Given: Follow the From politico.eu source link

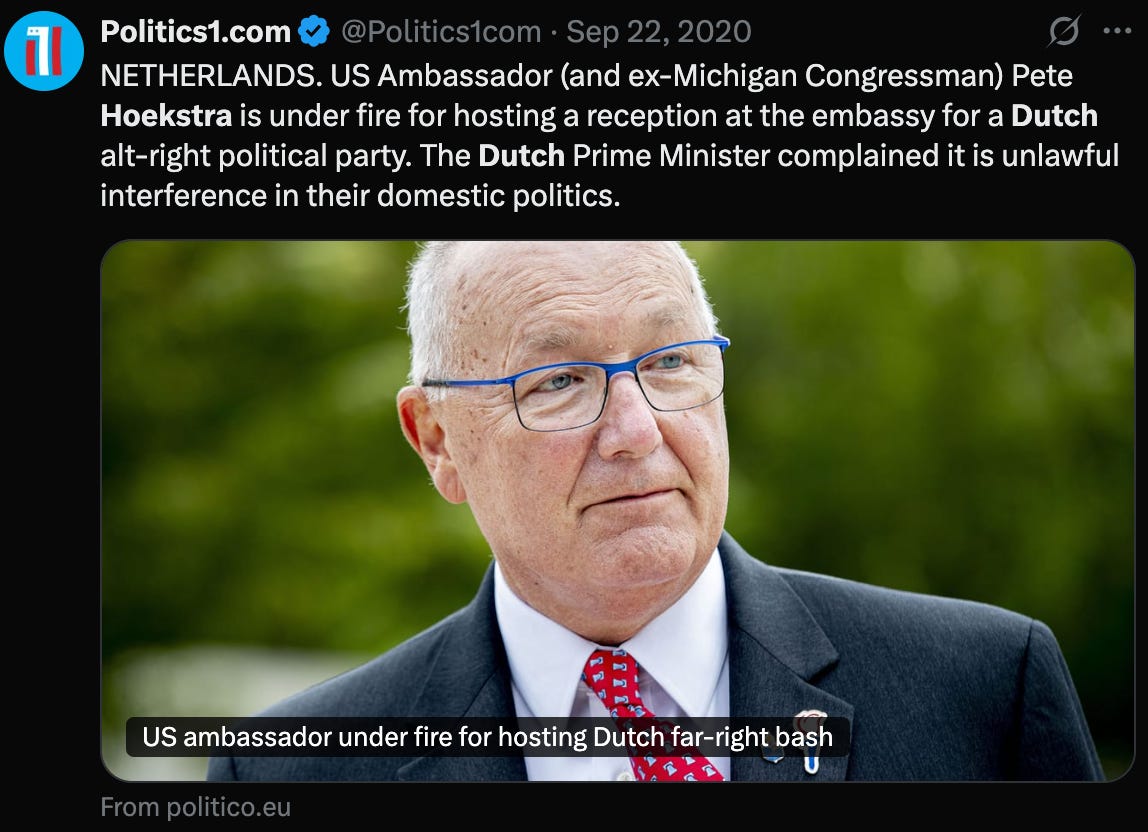Looking at the screenshot, I should [x=195, y=807].
